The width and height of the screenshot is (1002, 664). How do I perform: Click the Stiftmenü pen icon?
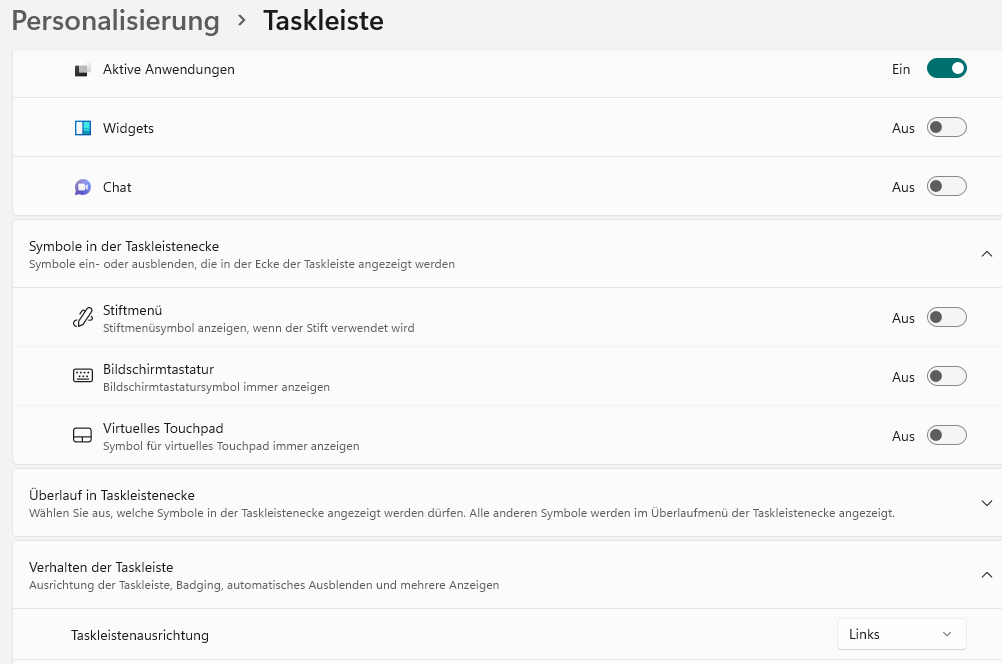click(x=82, y=318)
